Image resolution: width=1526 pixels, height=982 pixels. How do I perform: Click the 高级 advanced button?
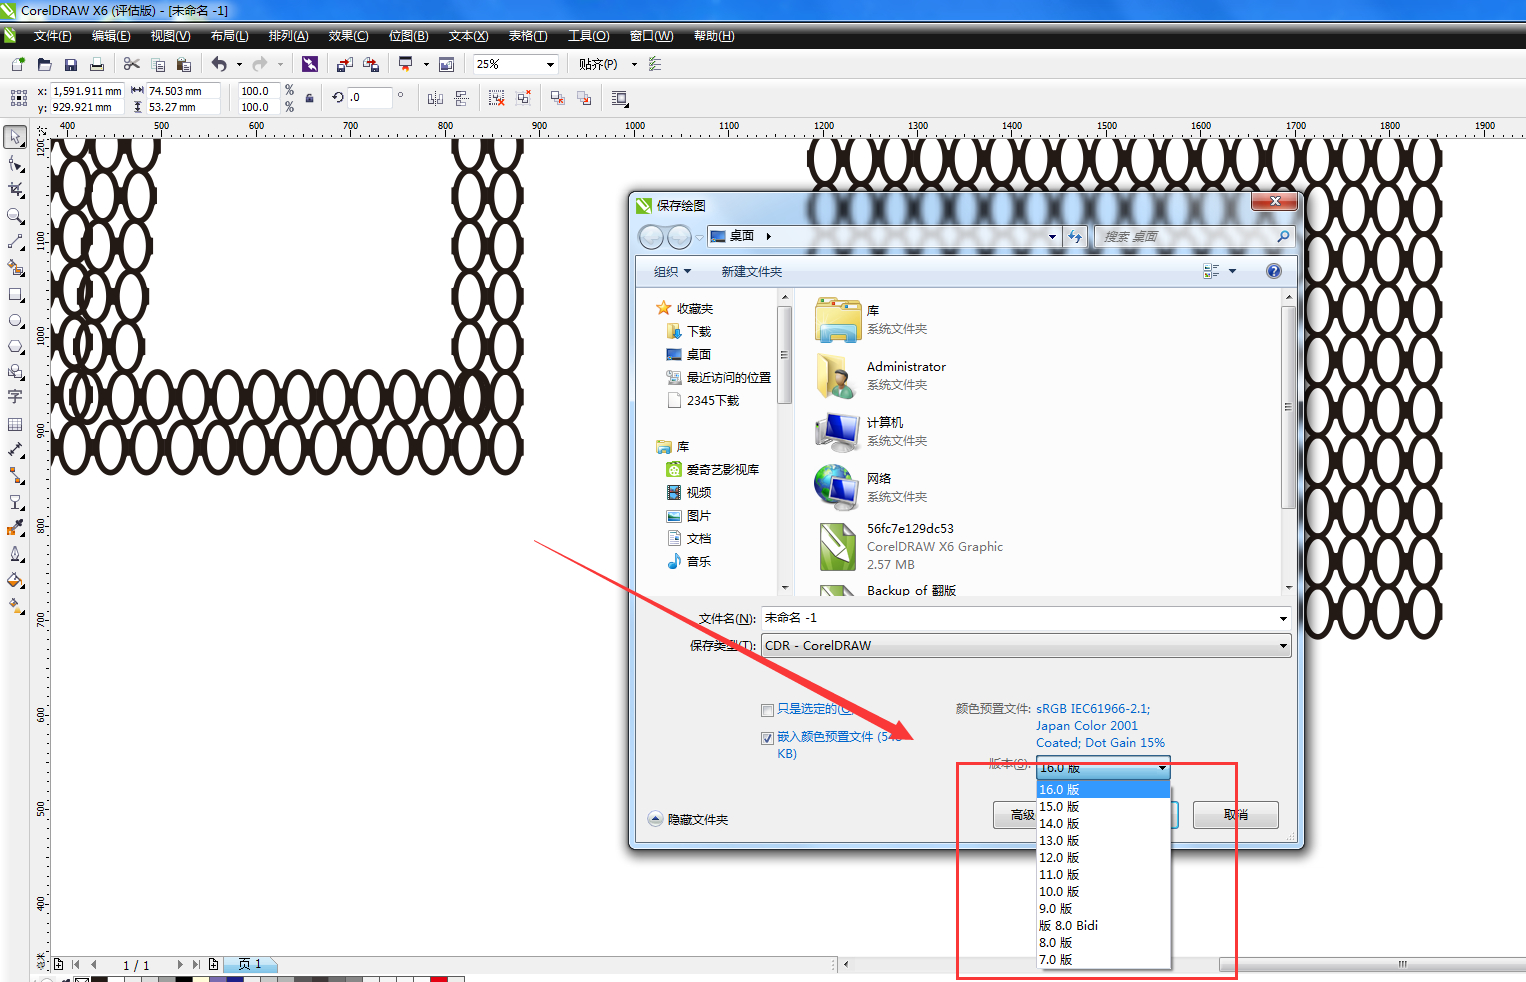1015,815
